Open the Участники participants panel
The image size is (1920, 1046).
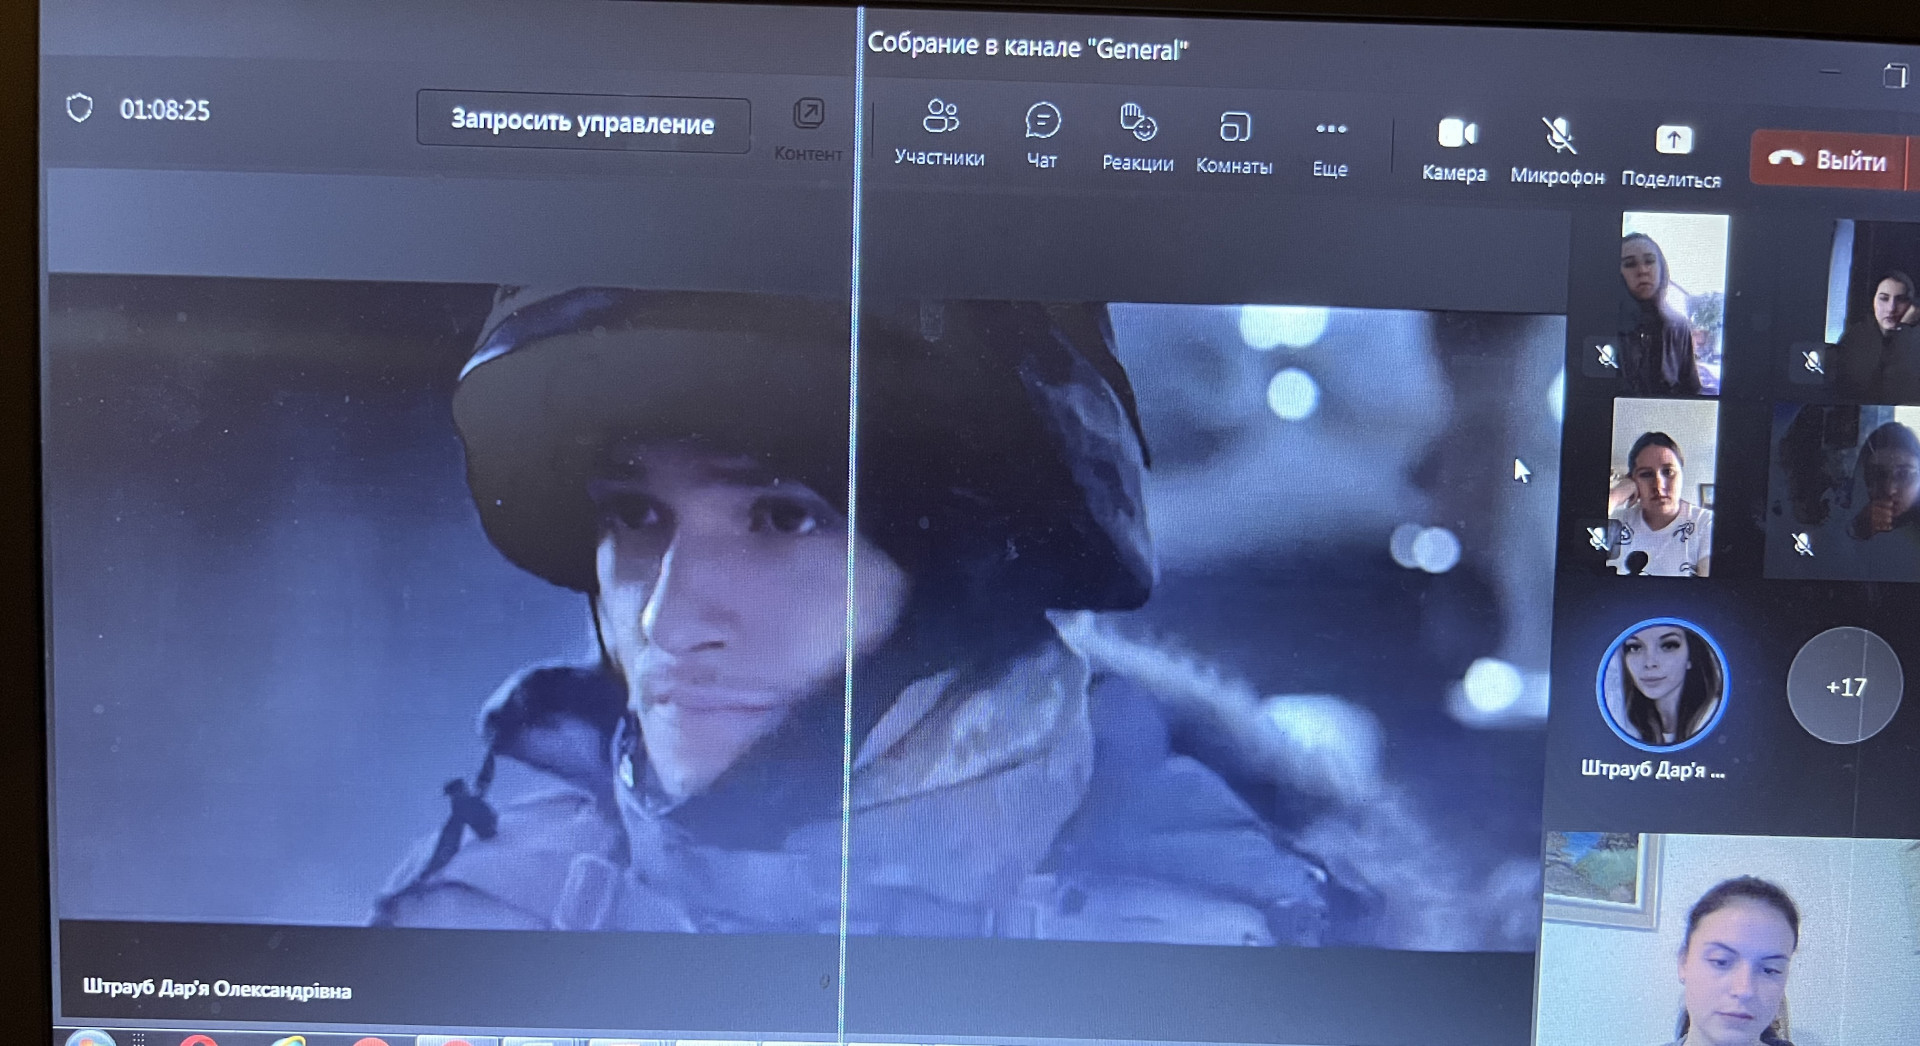pyautogui.click(x=939, y=133)
